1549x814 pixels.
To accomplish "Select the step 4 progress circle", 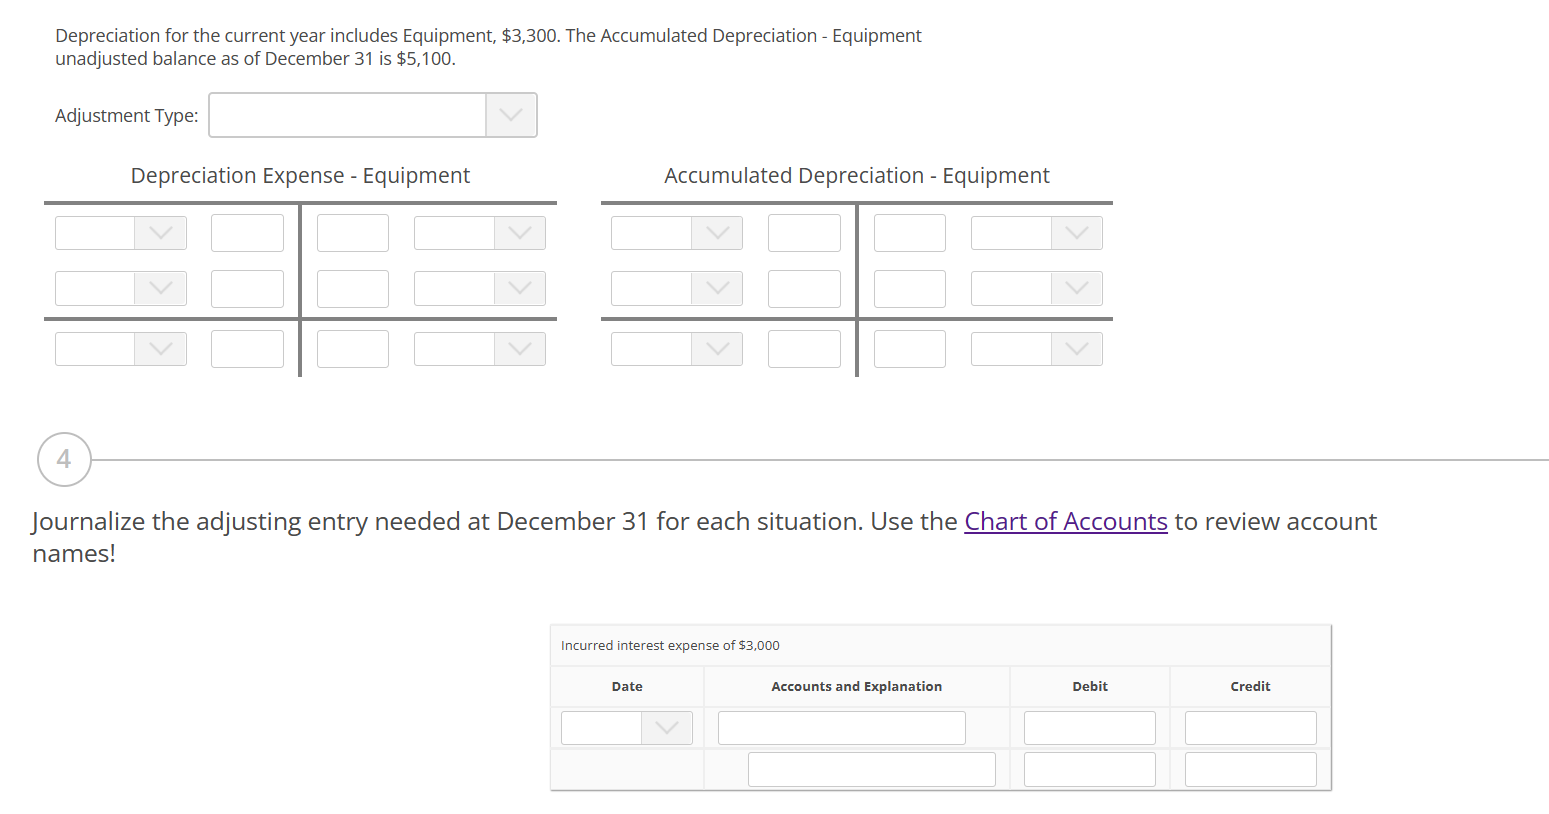I will tap(63, 459).
